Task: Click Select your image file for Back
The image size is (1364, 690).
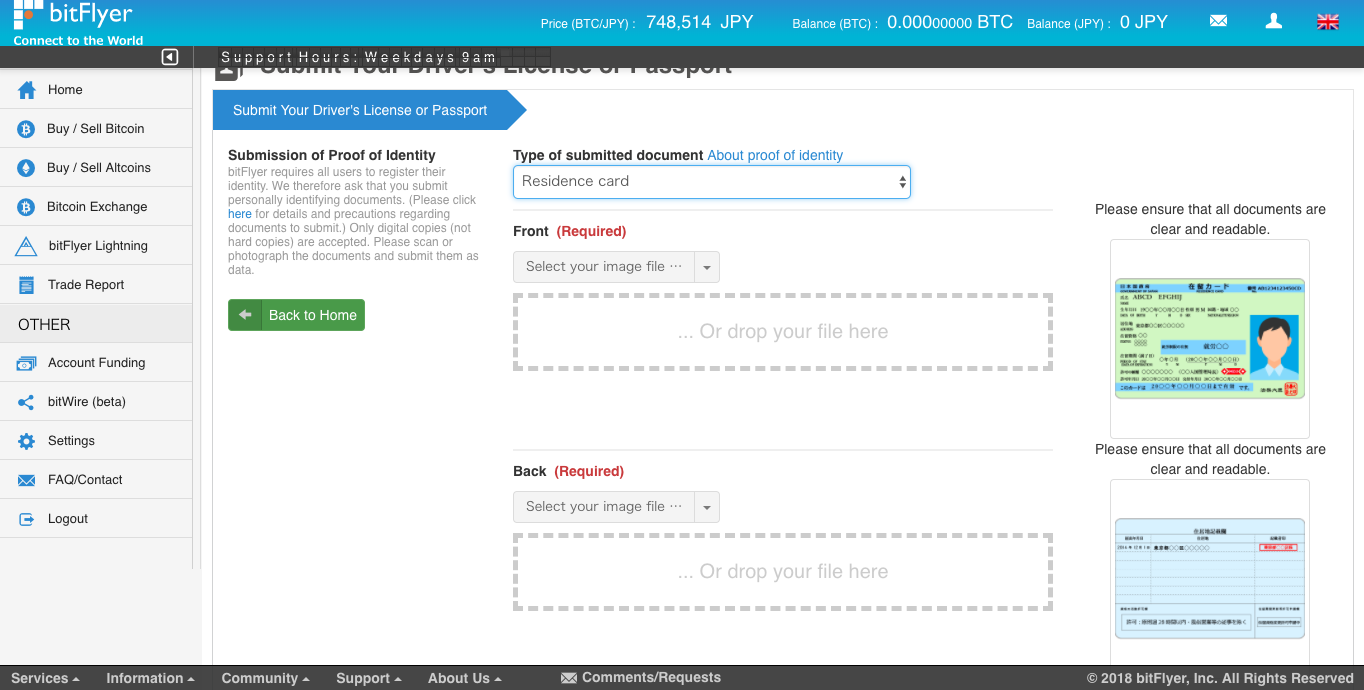Action: point(604,507)
